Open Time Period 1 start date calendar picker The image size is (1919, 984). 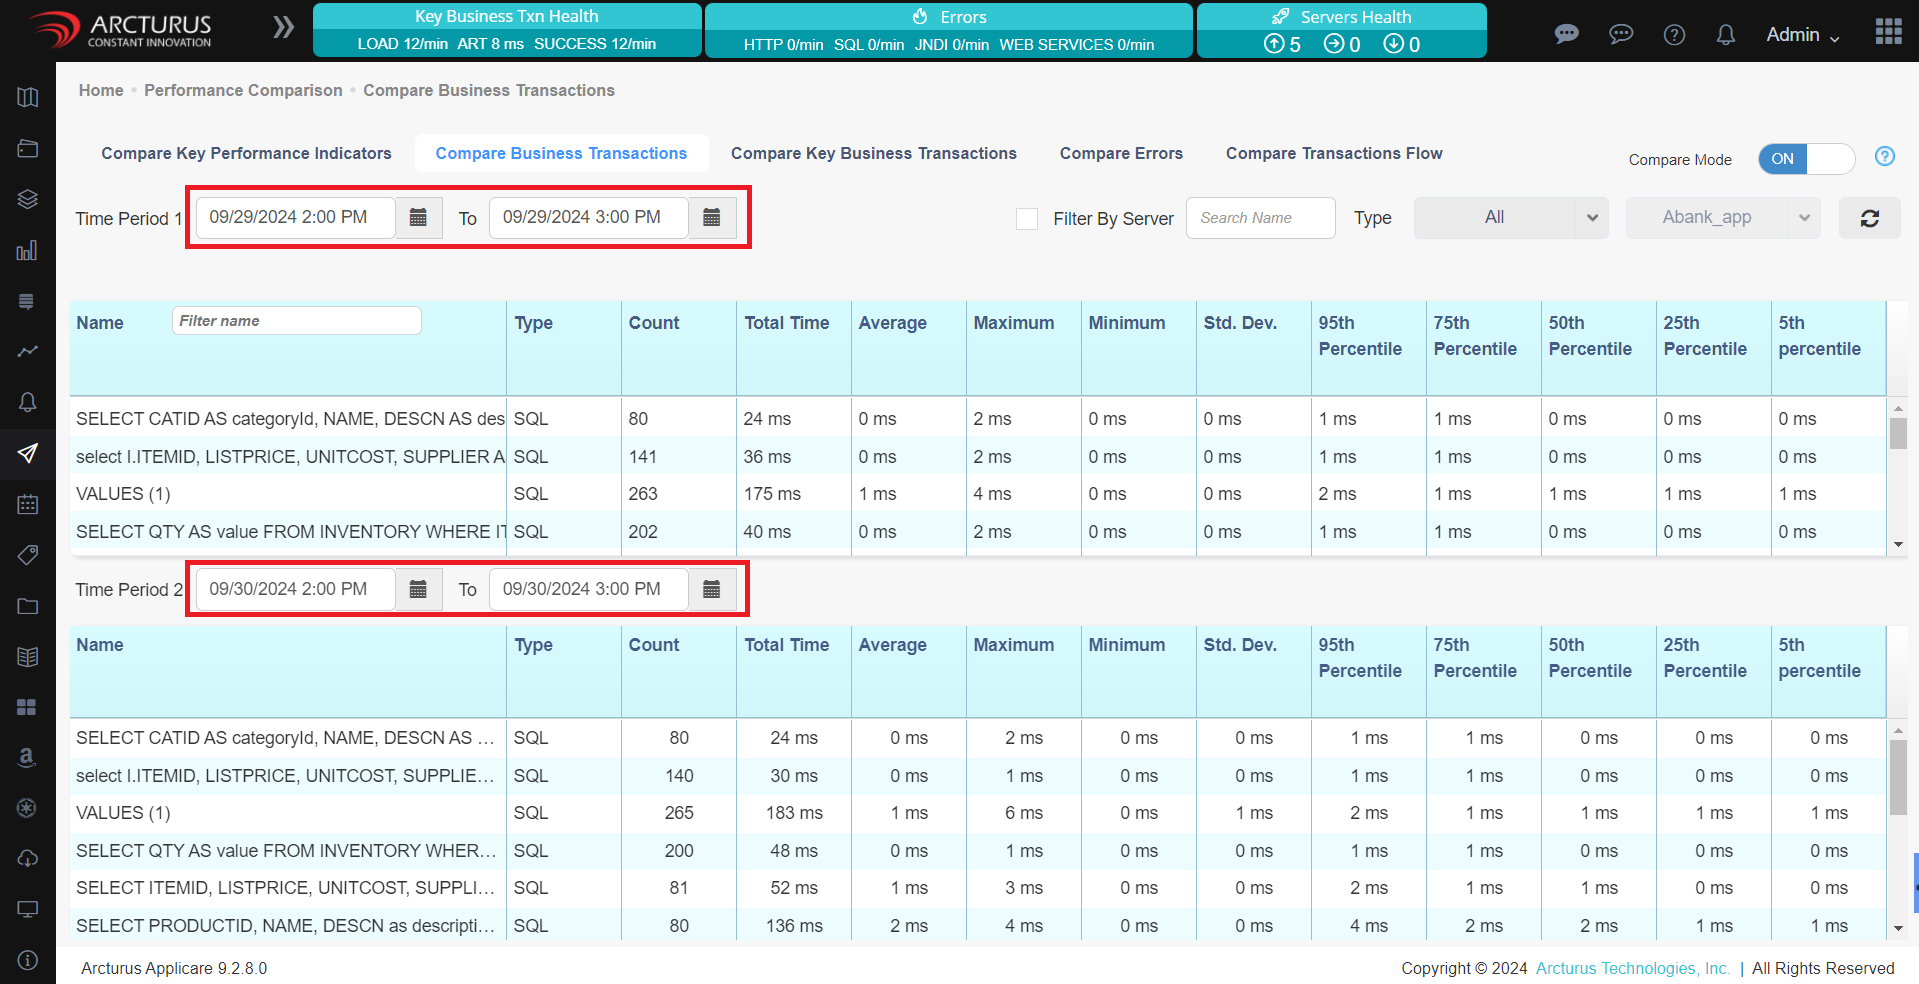(419, 217)
